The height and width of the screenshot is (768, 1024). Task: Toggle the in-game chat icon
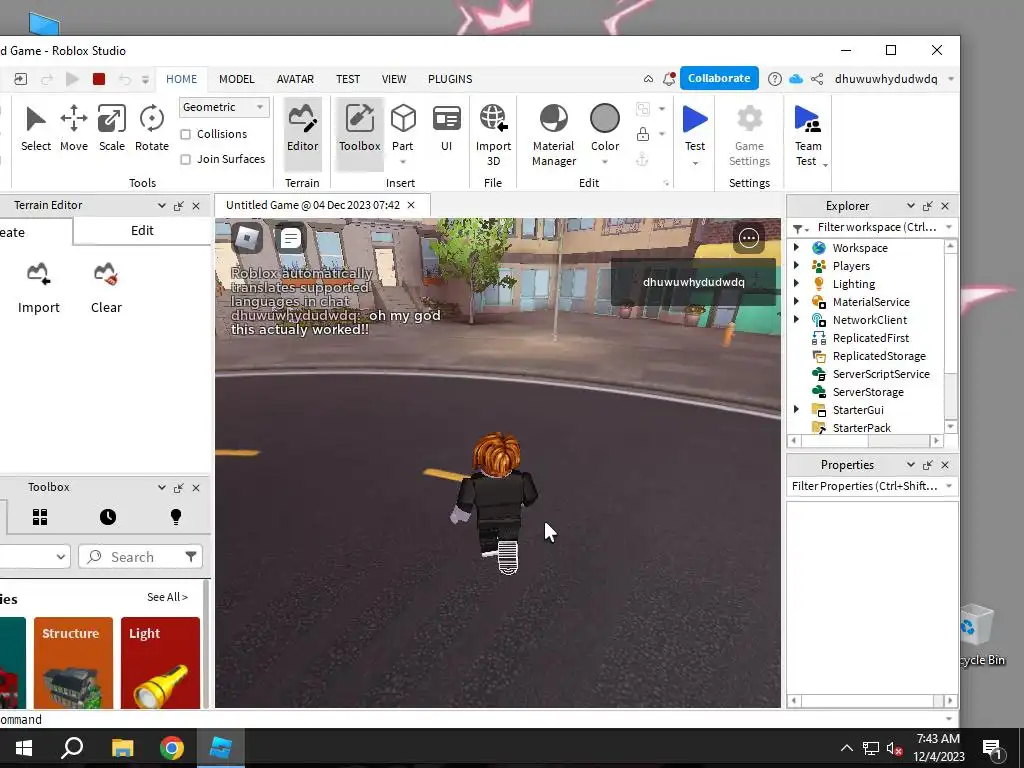[291, 238]
